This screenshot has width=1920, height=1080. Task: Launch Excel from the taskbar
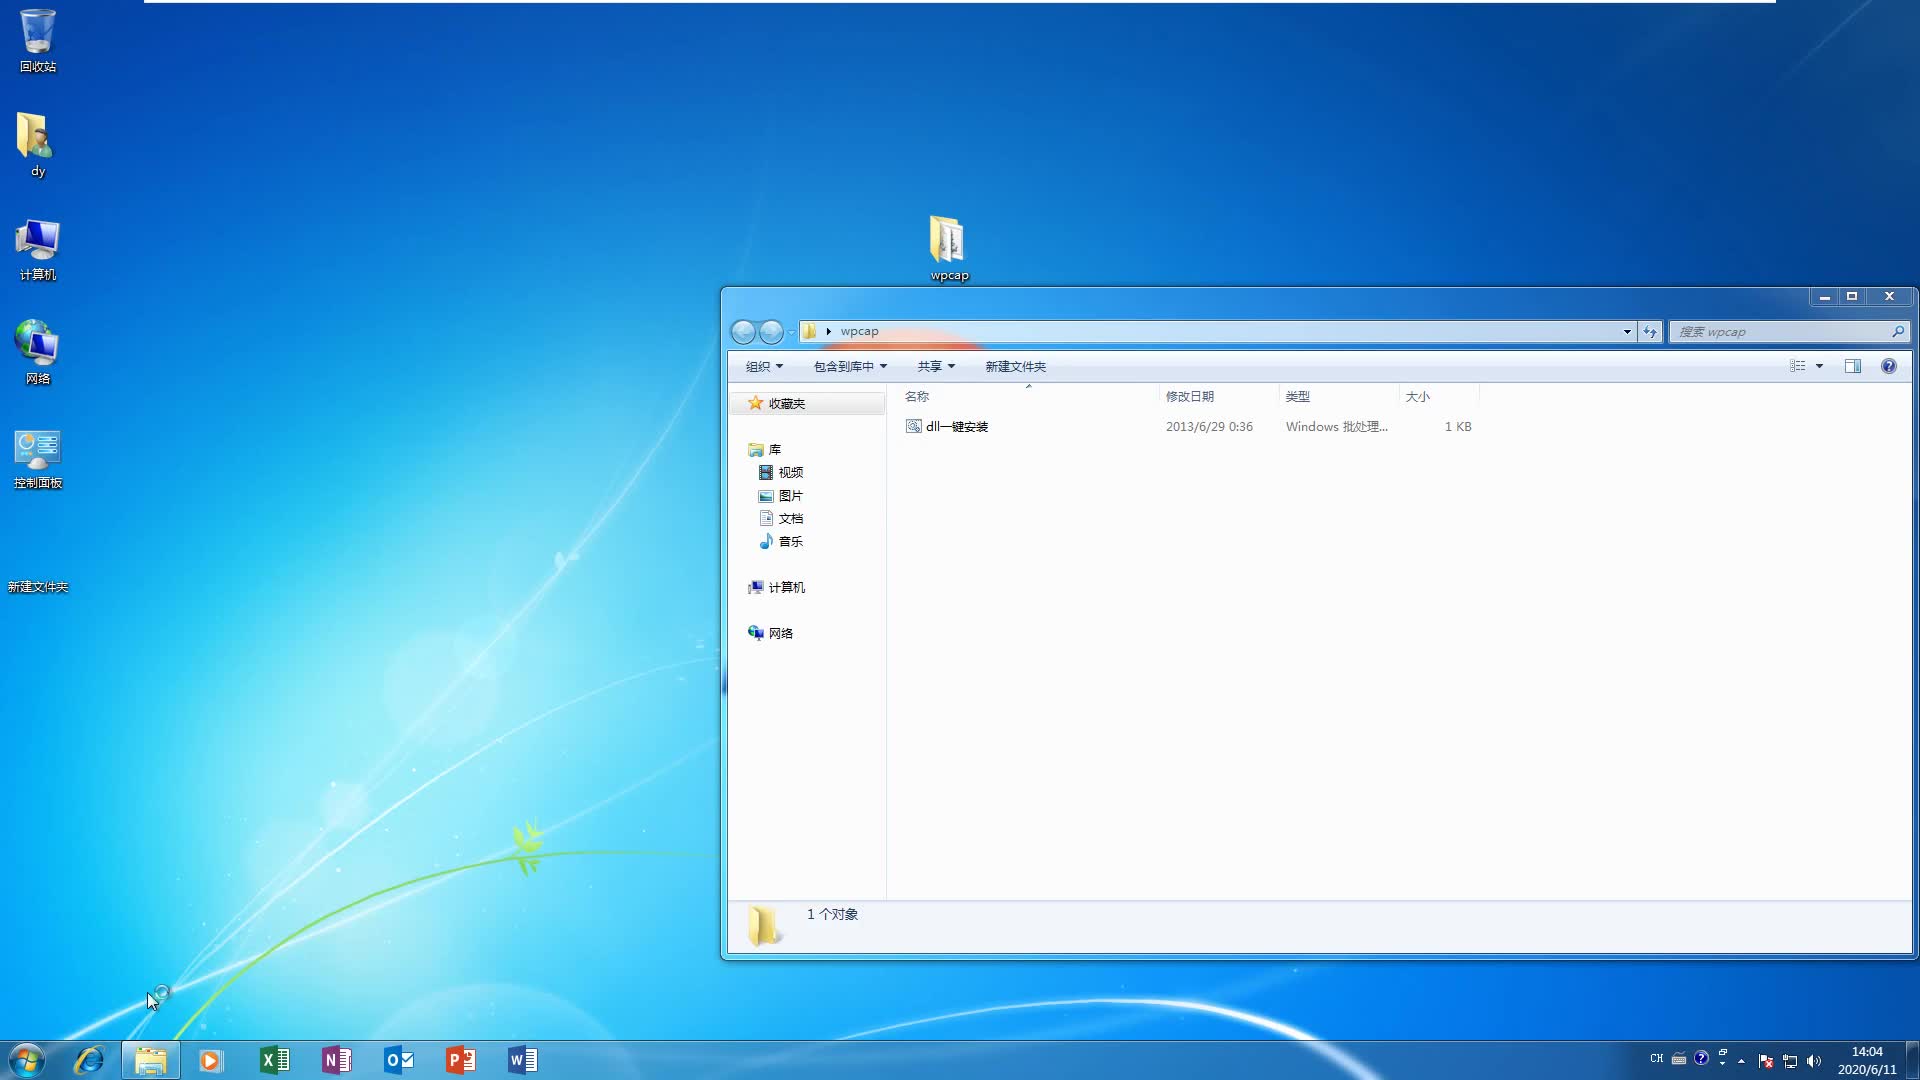pyautogui.click(x=275, y=1060)
